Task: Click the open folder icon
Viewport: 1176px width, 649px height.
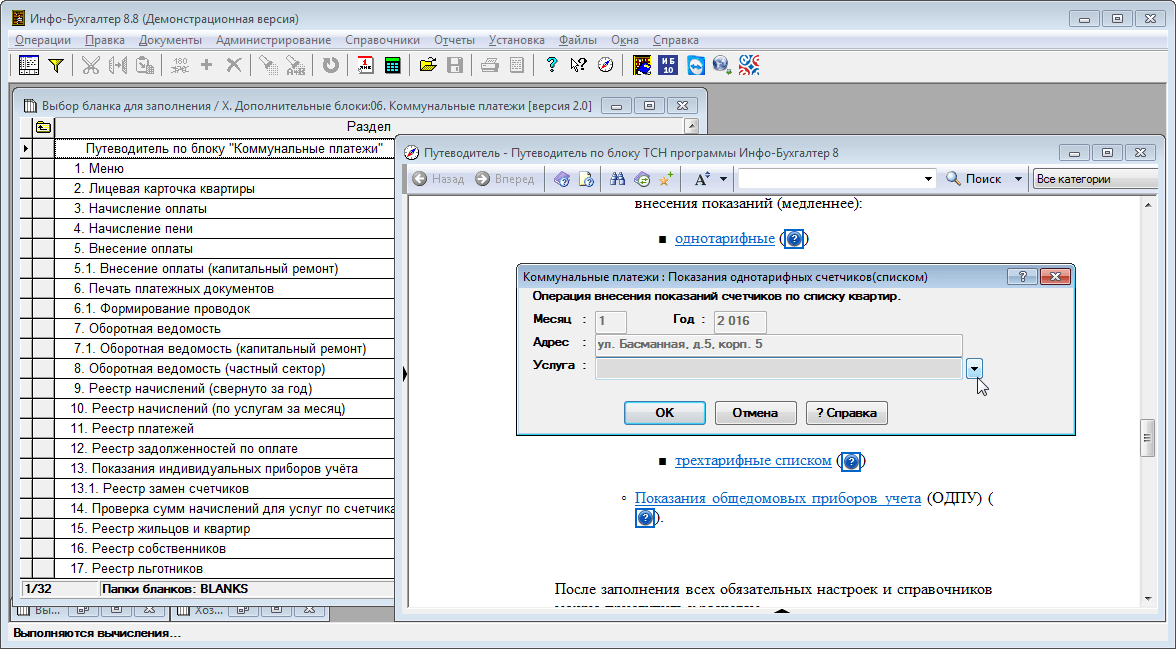Action: coord(428,65)
